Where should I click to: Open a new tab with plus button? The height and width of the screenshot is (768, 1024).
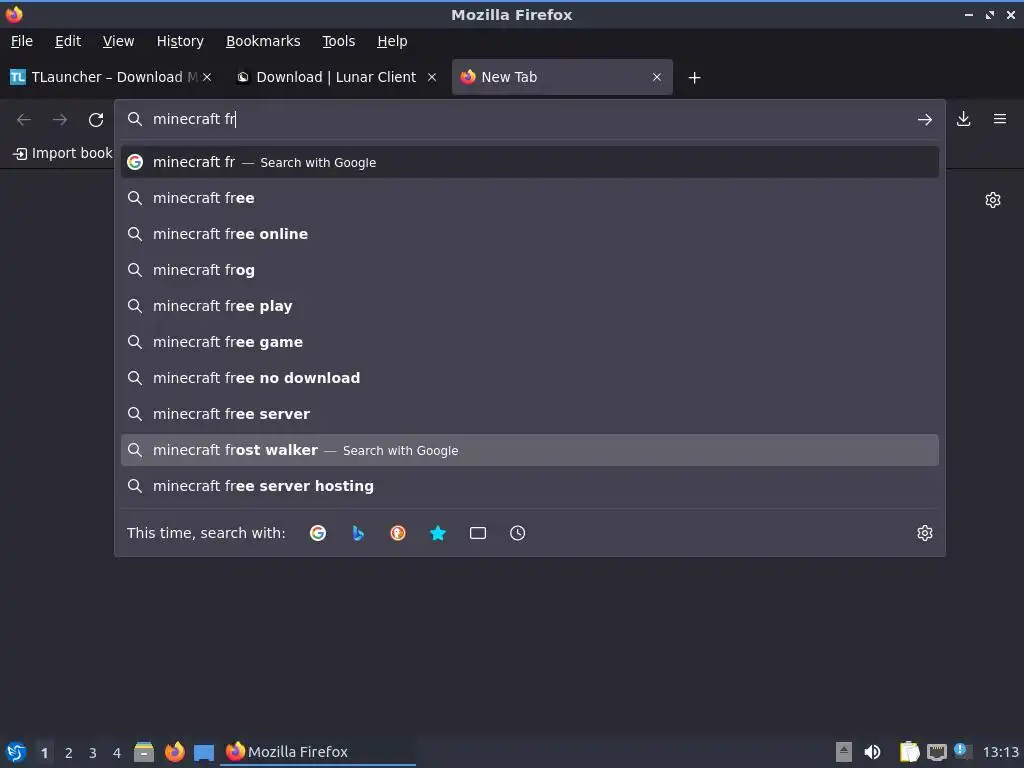pos(694,78)
